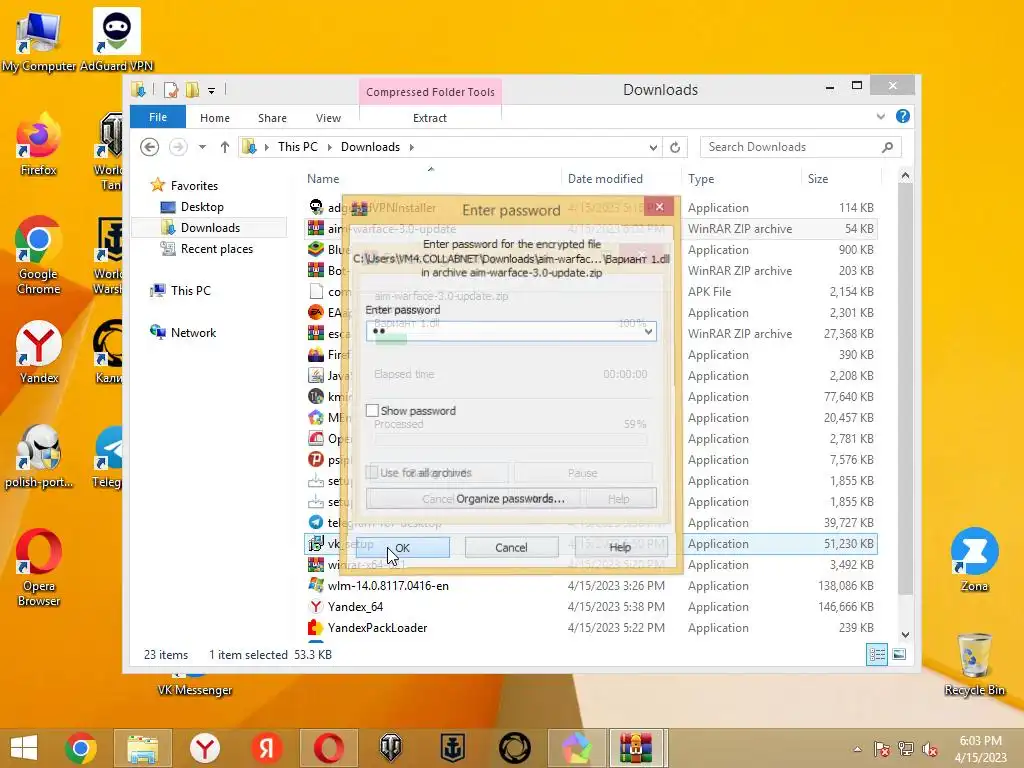Select Recent places in navigation pane
Image resolution: width=1024 pixels, height=768 pixels.
(x=217, y=249)
